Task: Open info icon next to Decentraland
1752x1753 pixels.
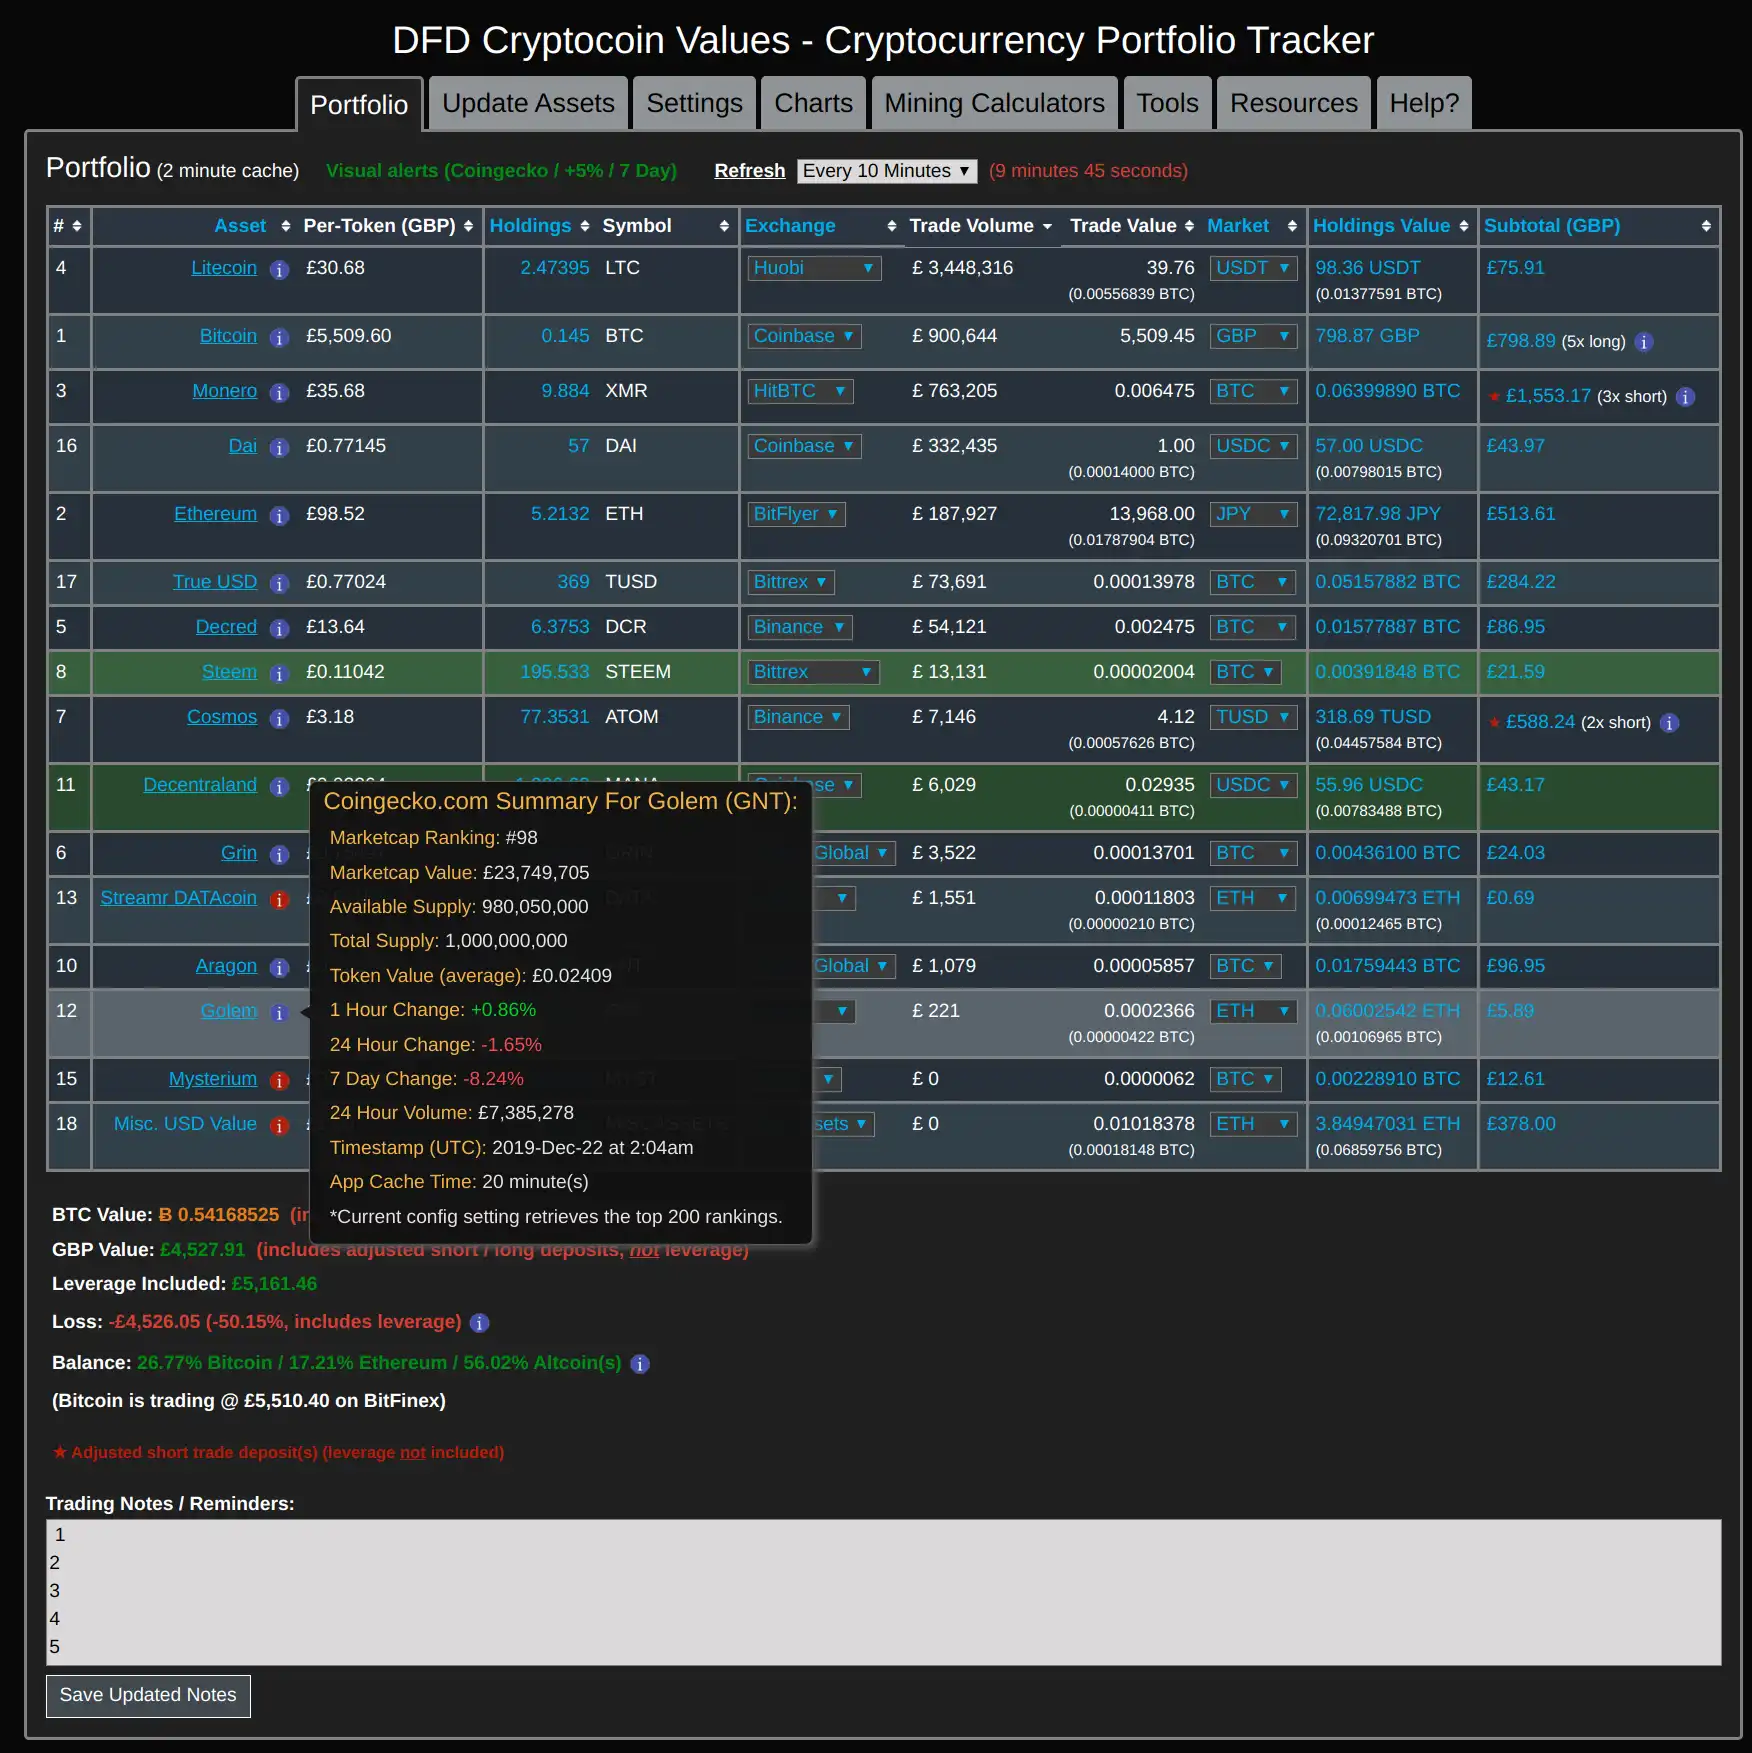Action: pos(280,787)
